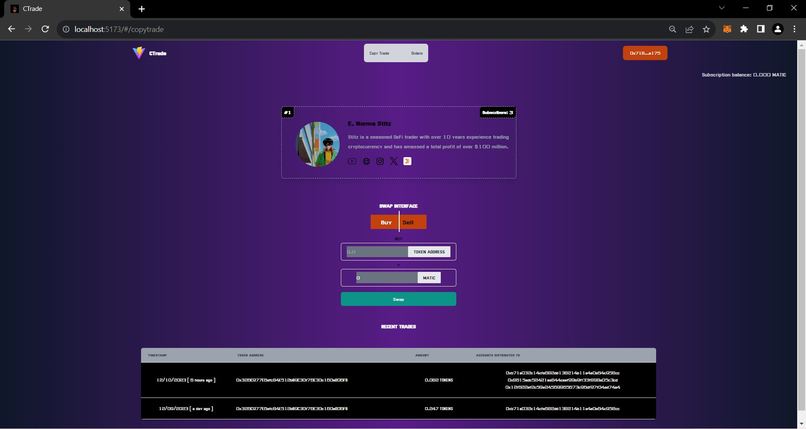Switch to the second tab beside Copy Trade
The width and height of the screenshot is (806, 429).
click(417, 53)
